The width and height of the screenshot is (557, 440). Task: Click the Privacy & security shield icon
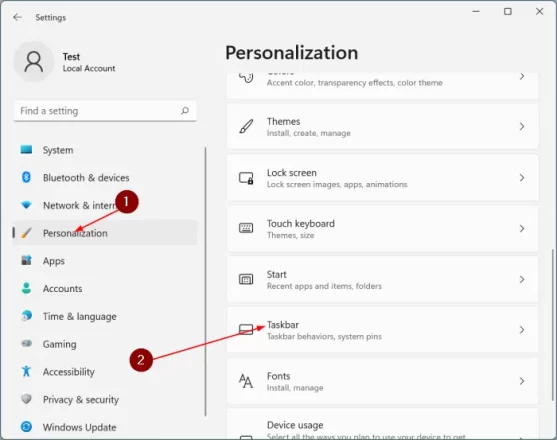(26, 399)
